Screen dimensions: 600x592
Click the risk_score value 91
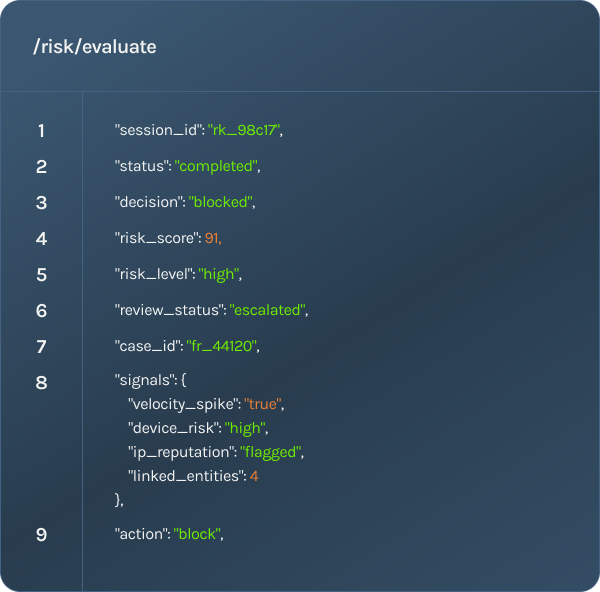212,238
